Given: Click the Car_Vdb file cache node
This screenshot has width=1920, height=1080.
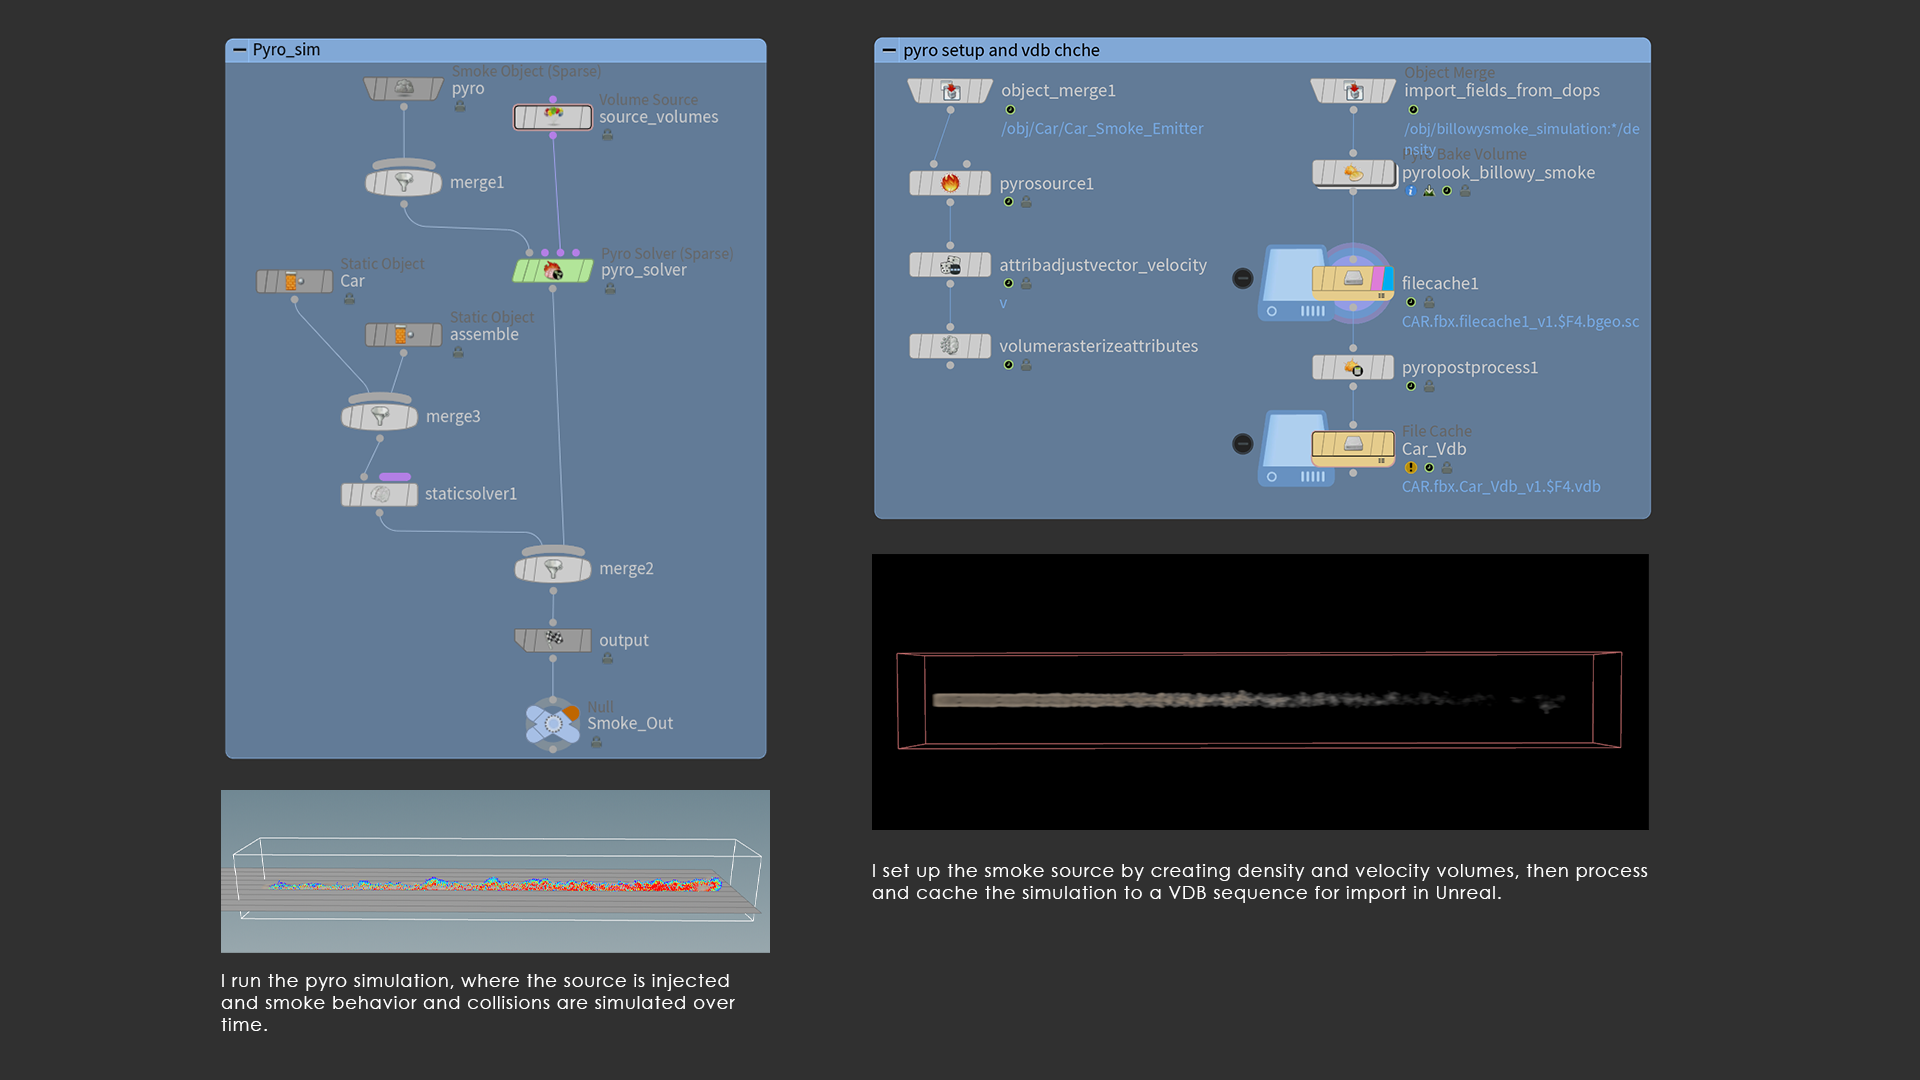Looking at the screenshot, I should [1353, 445].
